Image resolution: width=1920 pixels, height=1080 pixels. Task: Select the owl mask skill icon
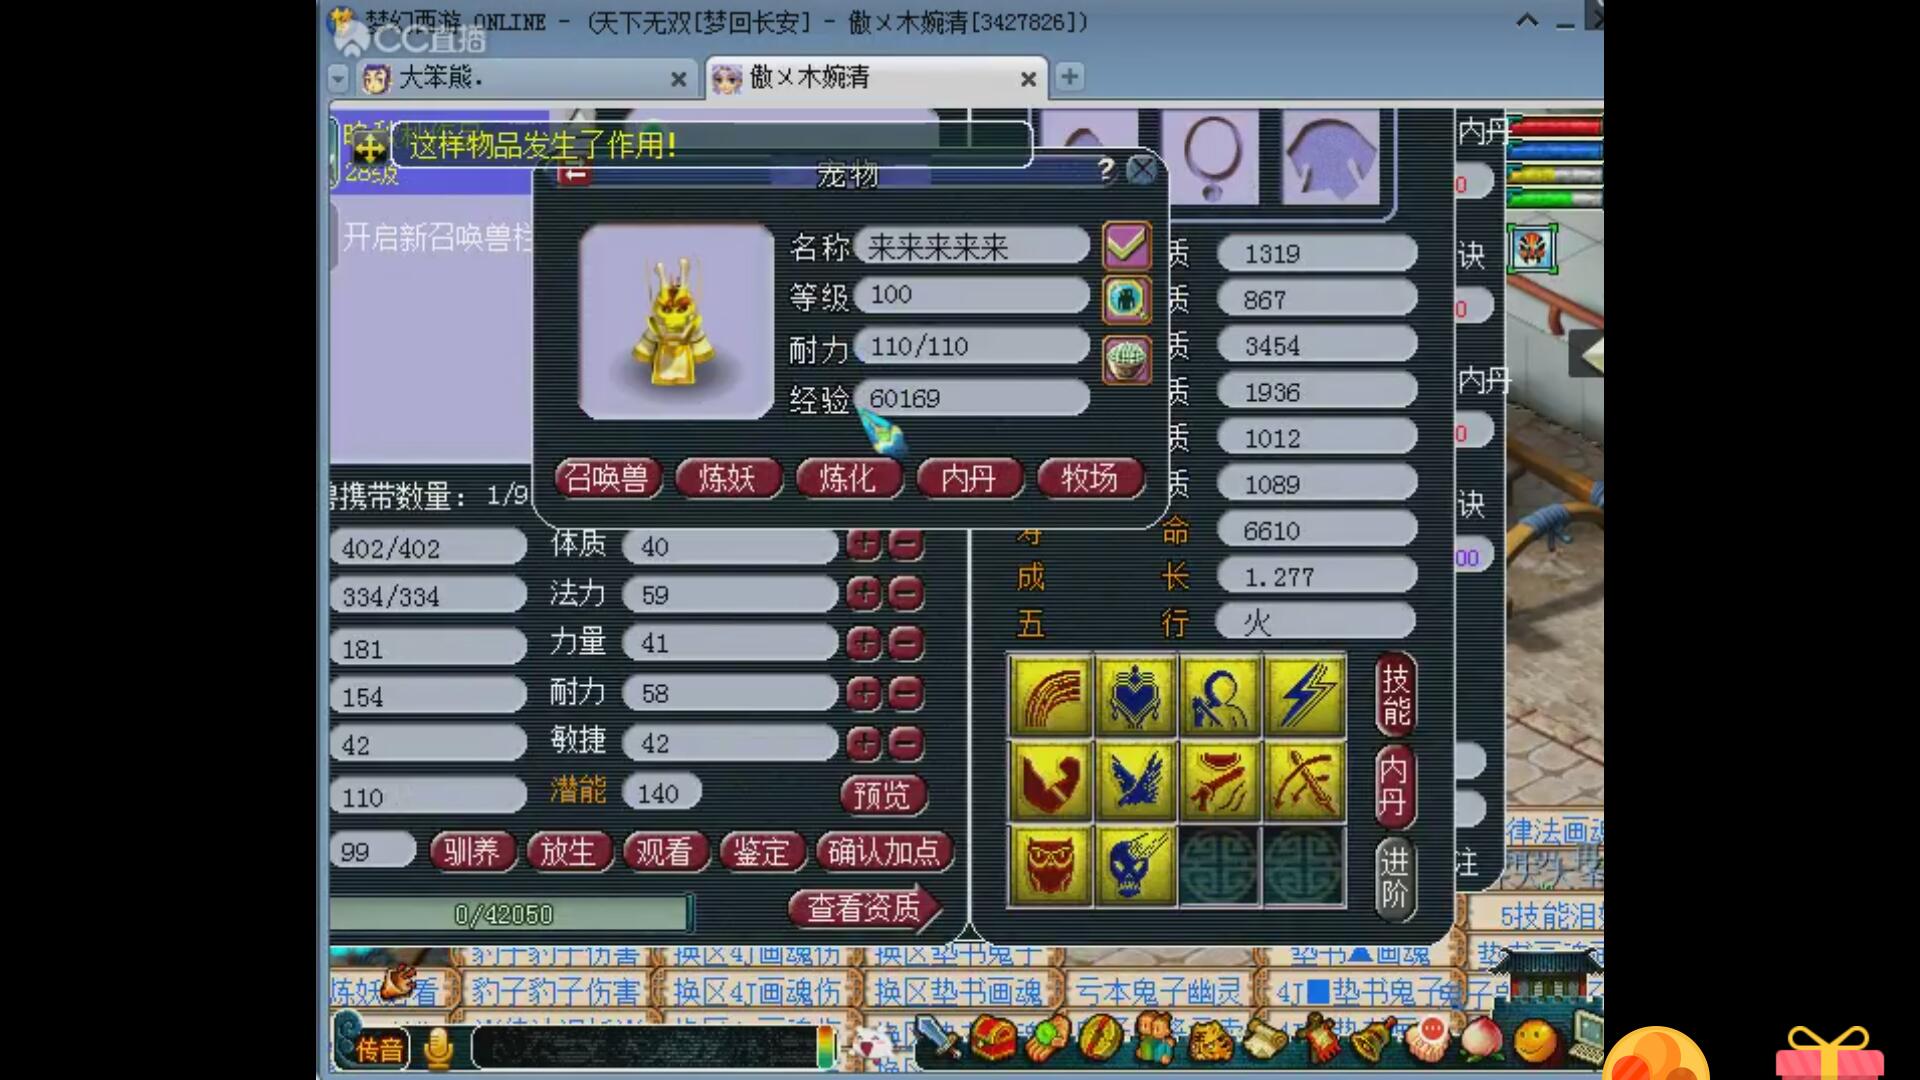(x=1050, y=865)
